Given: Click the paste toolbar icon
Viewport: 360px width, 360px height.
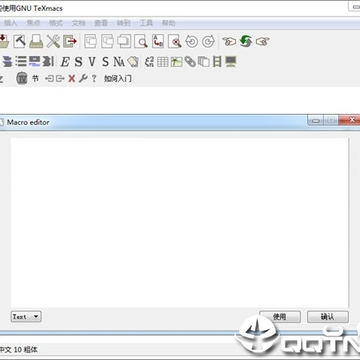Looking at the screenshot, I should click(x=124, y=41).
